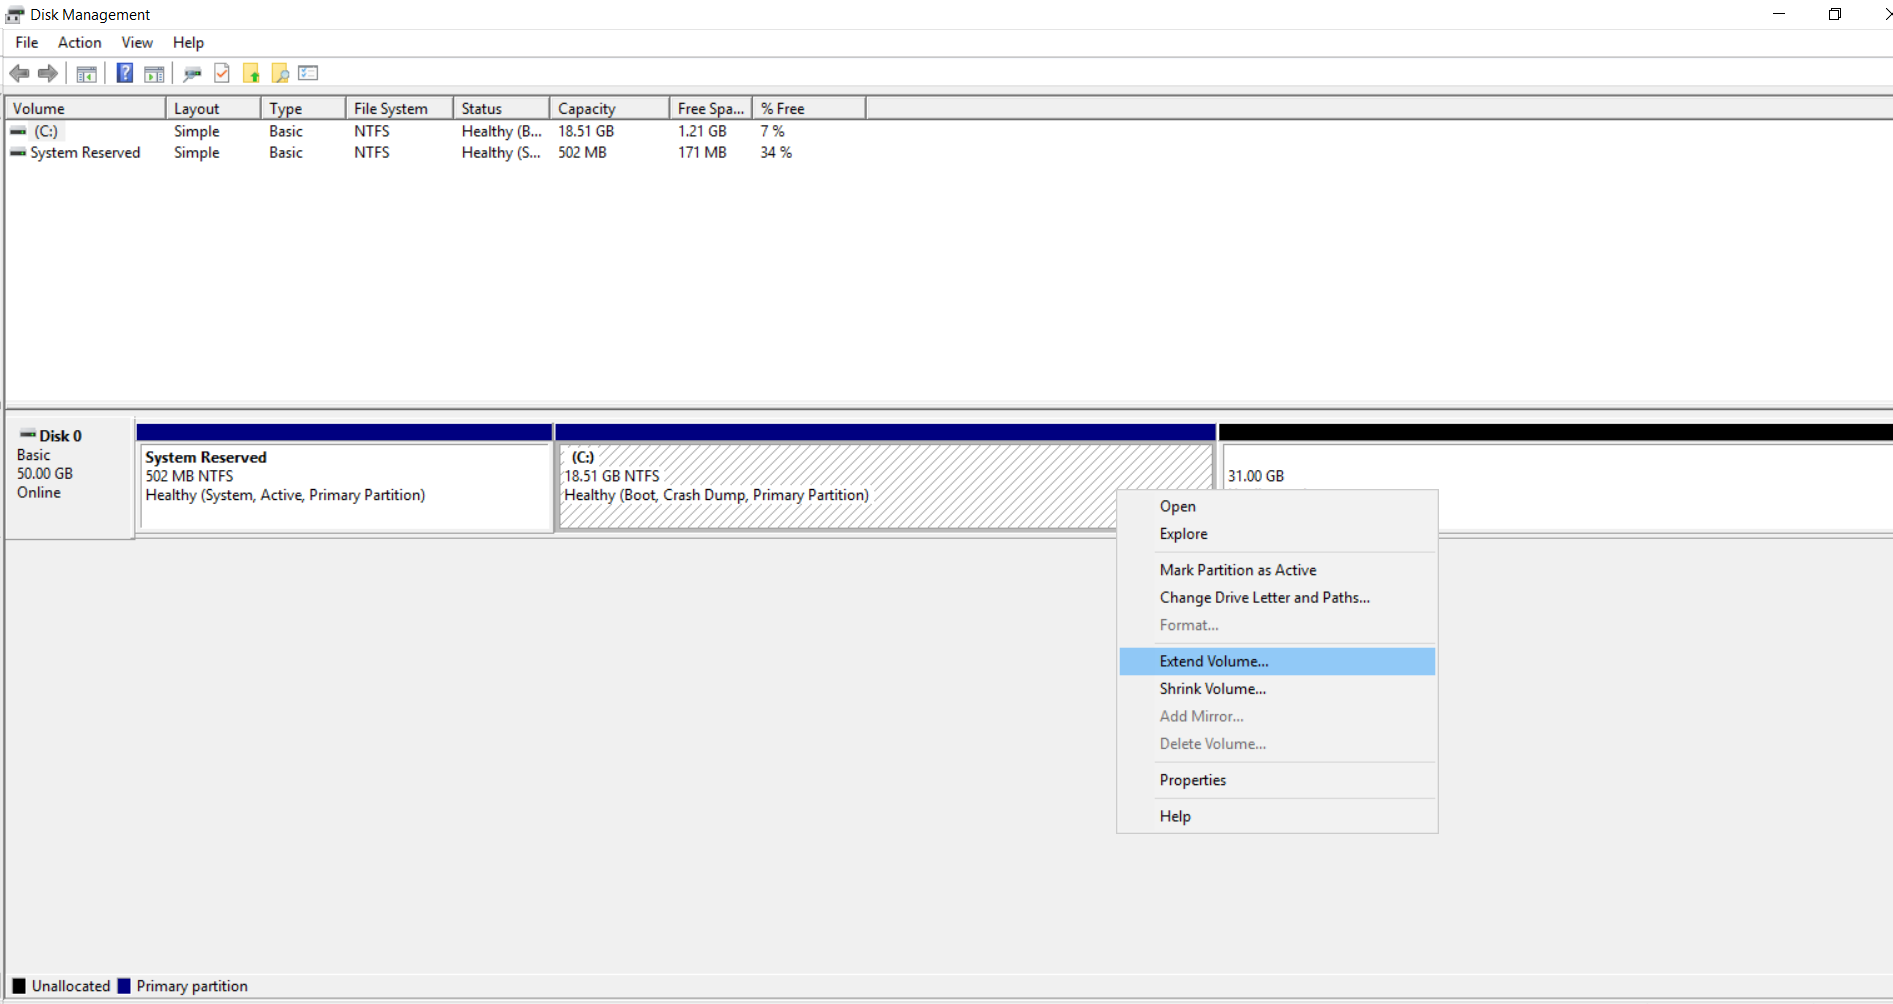Click greyed-out Add Mirror... entry

(1277, 716)
